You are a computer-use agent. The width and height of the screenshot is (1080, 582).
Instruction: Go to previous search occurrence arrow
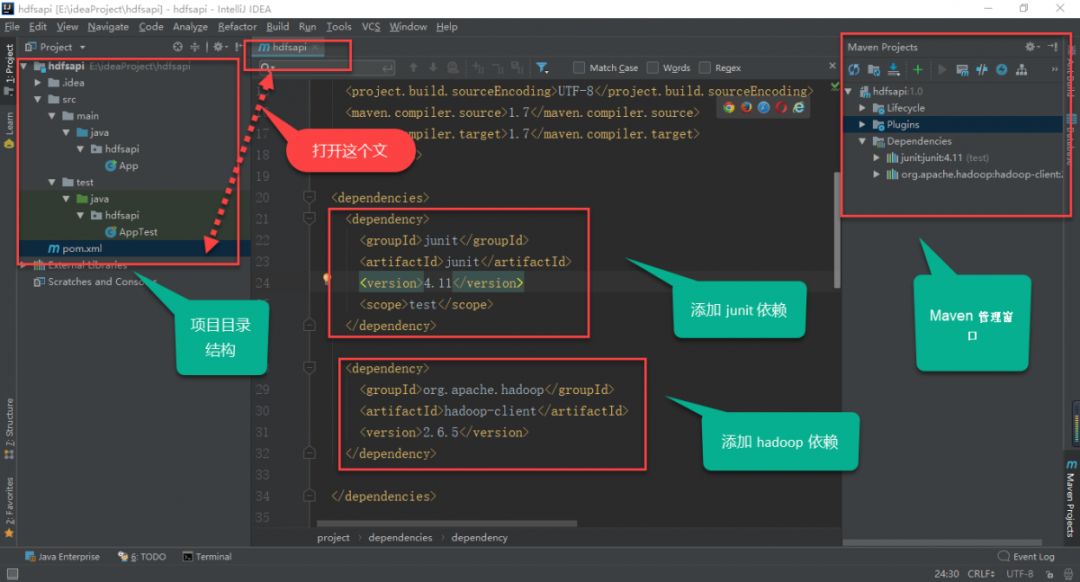click(x=413, y=67)
